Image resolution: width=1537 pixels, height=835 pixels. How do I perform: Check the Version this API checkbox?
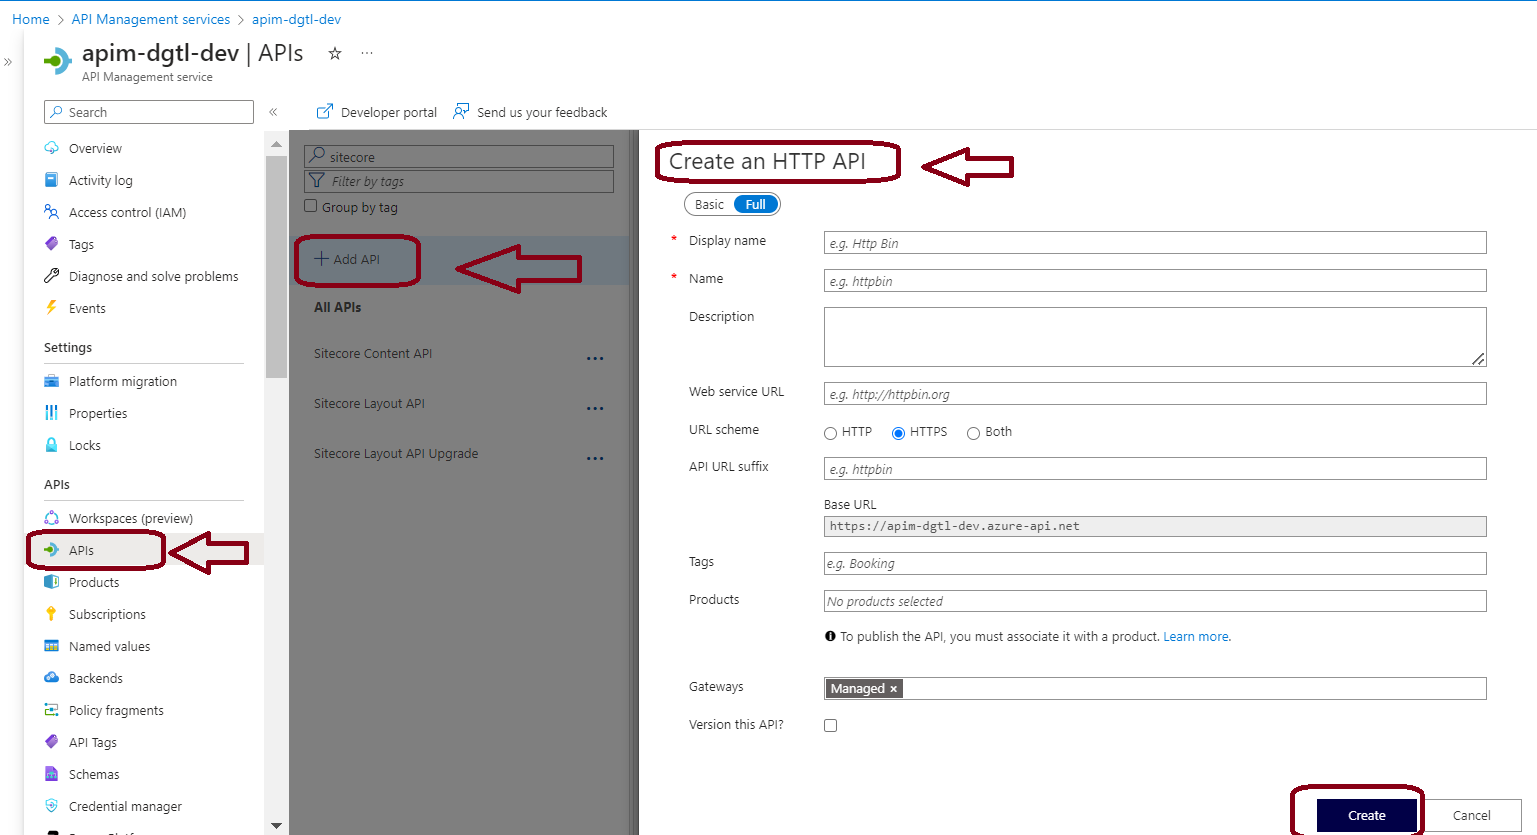click(x=831, y=726)
